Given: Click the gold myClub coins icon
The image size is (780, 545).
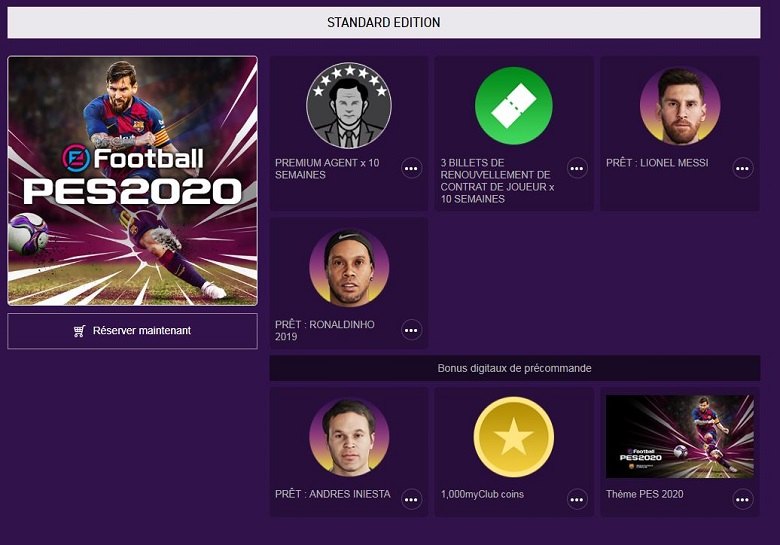Looking at the screenshot, I should click(x=514, y=437).
